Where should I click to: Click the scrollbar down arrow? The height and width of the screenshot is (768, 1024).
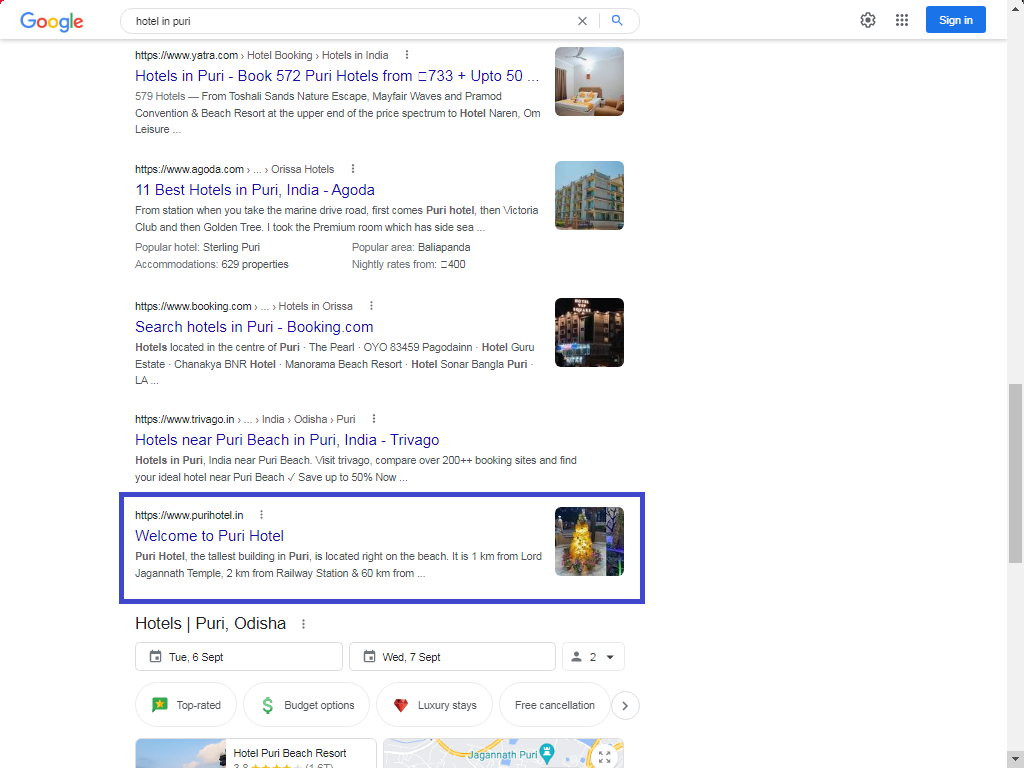pos(1016,760)
